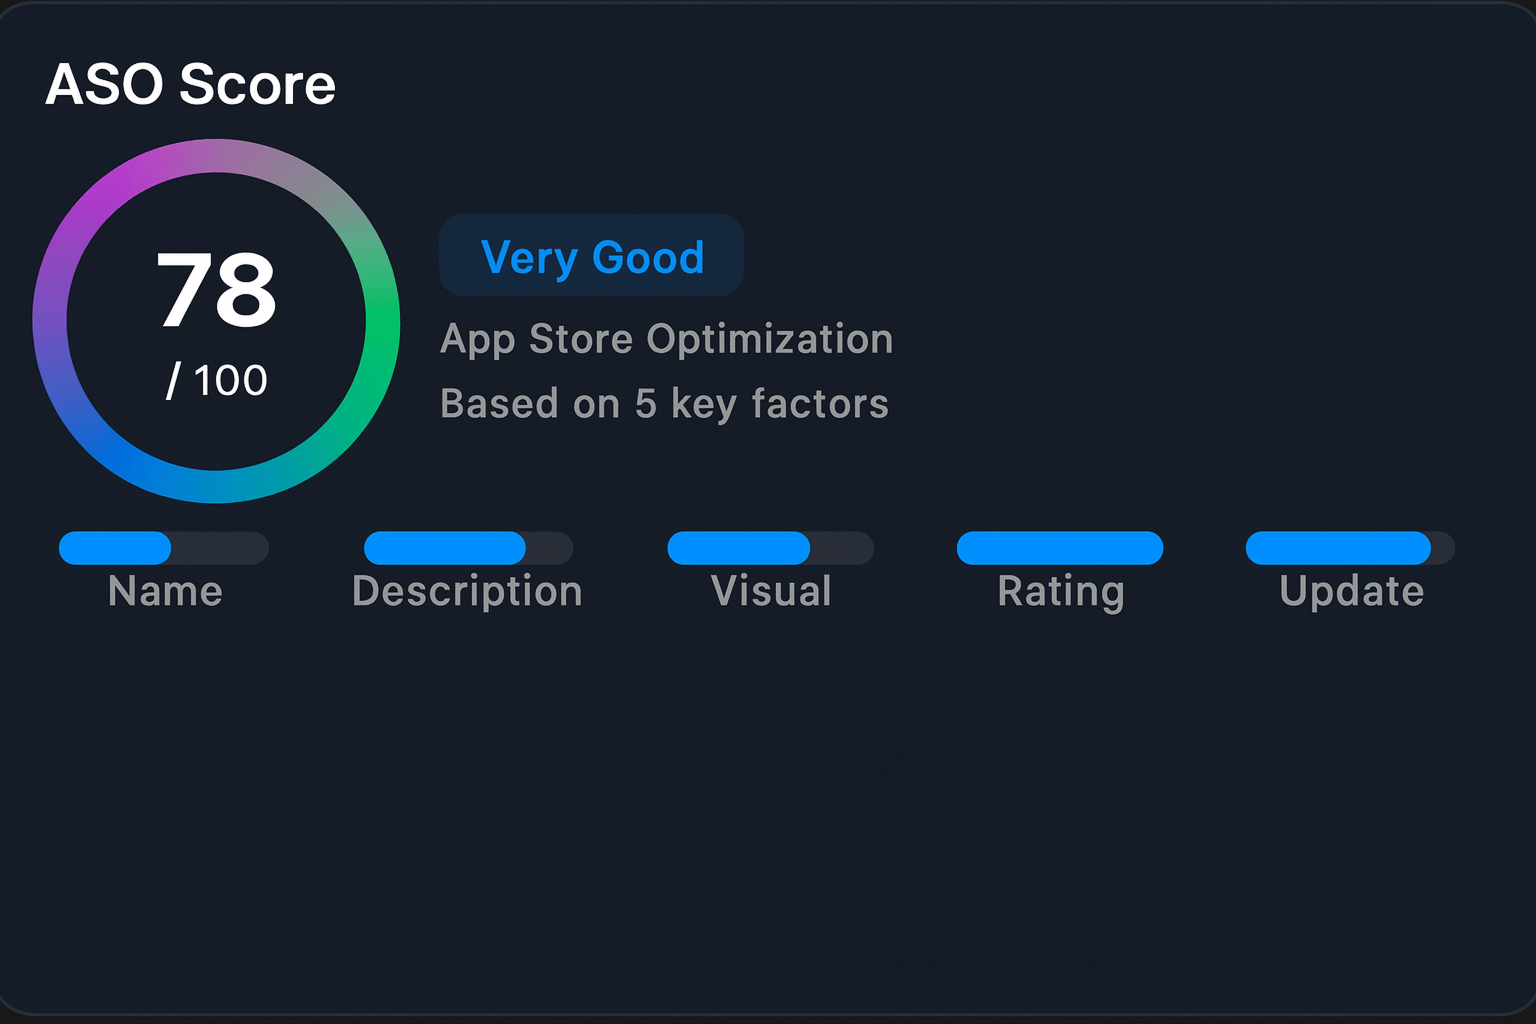Click the Very Good rating badge

(x=591, y=256)
